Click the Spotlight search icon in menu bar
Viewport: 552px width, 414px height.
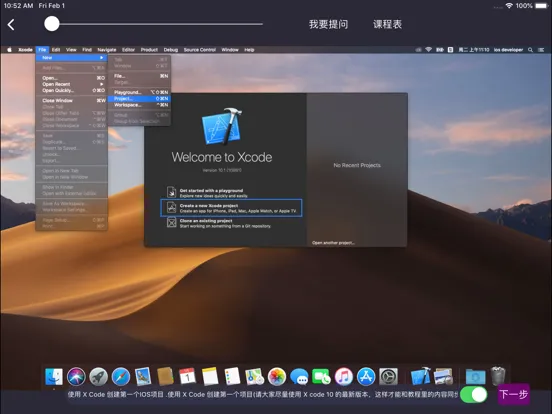(530, 50)
